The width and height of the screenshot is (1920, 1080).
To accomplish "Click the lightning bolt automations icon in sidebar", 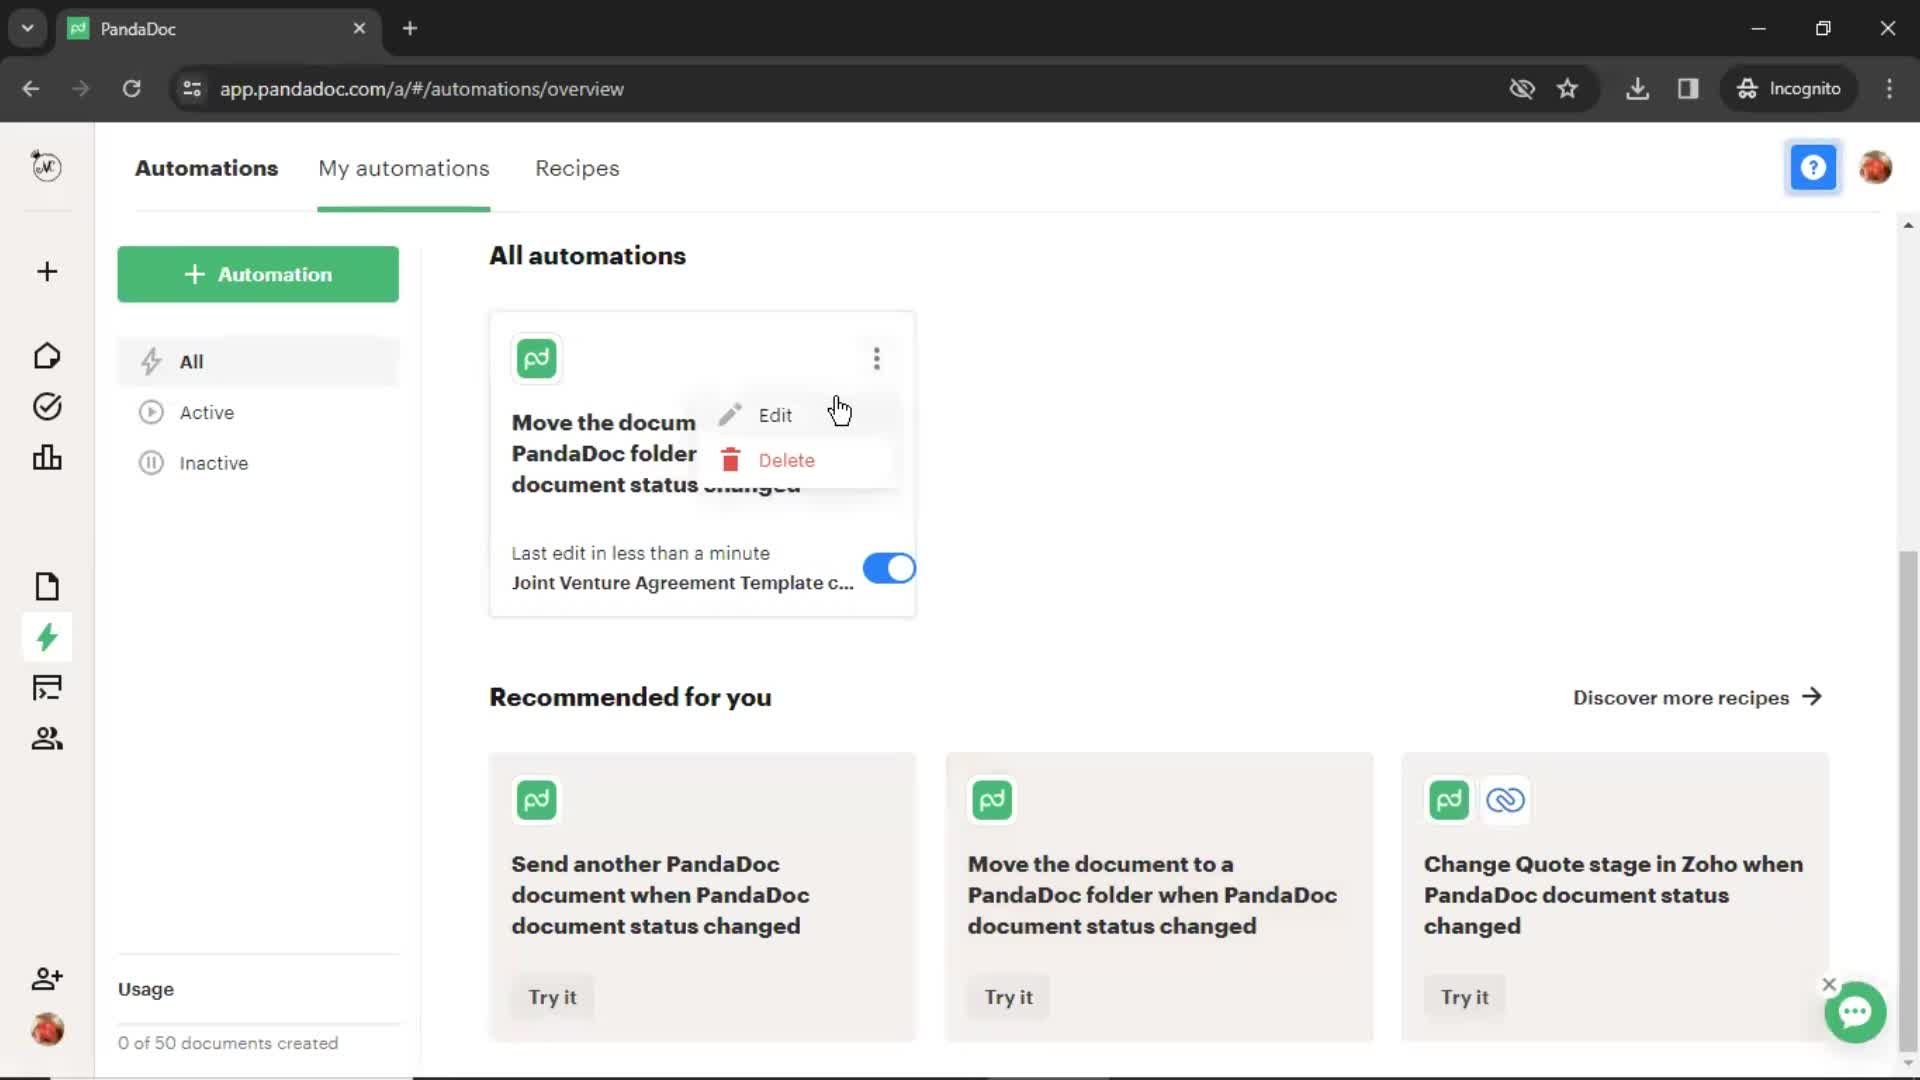I will pyautogui.click(x=46, y=638).
